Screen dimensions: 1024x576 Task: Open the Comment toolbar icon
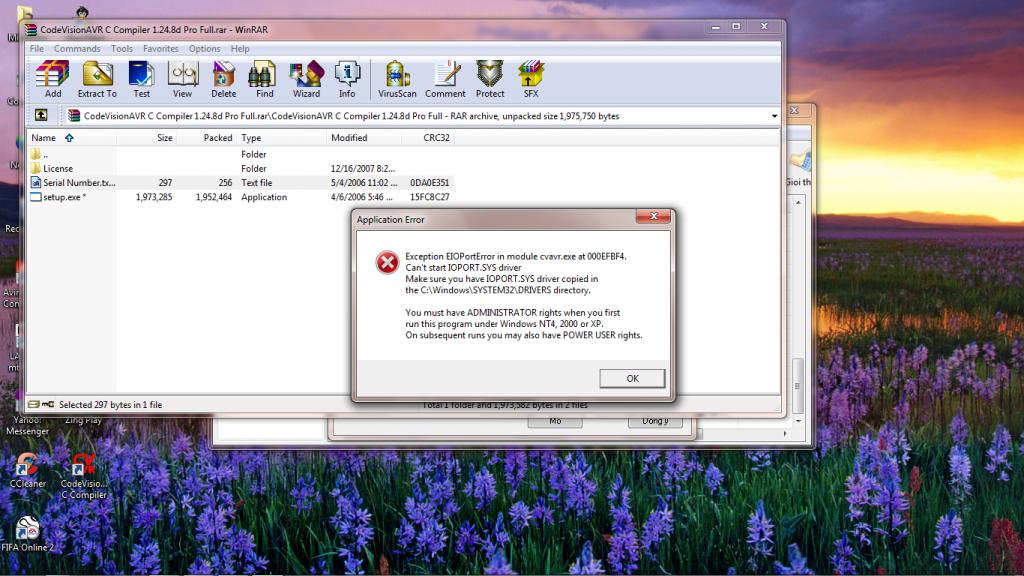coord(445,79)
